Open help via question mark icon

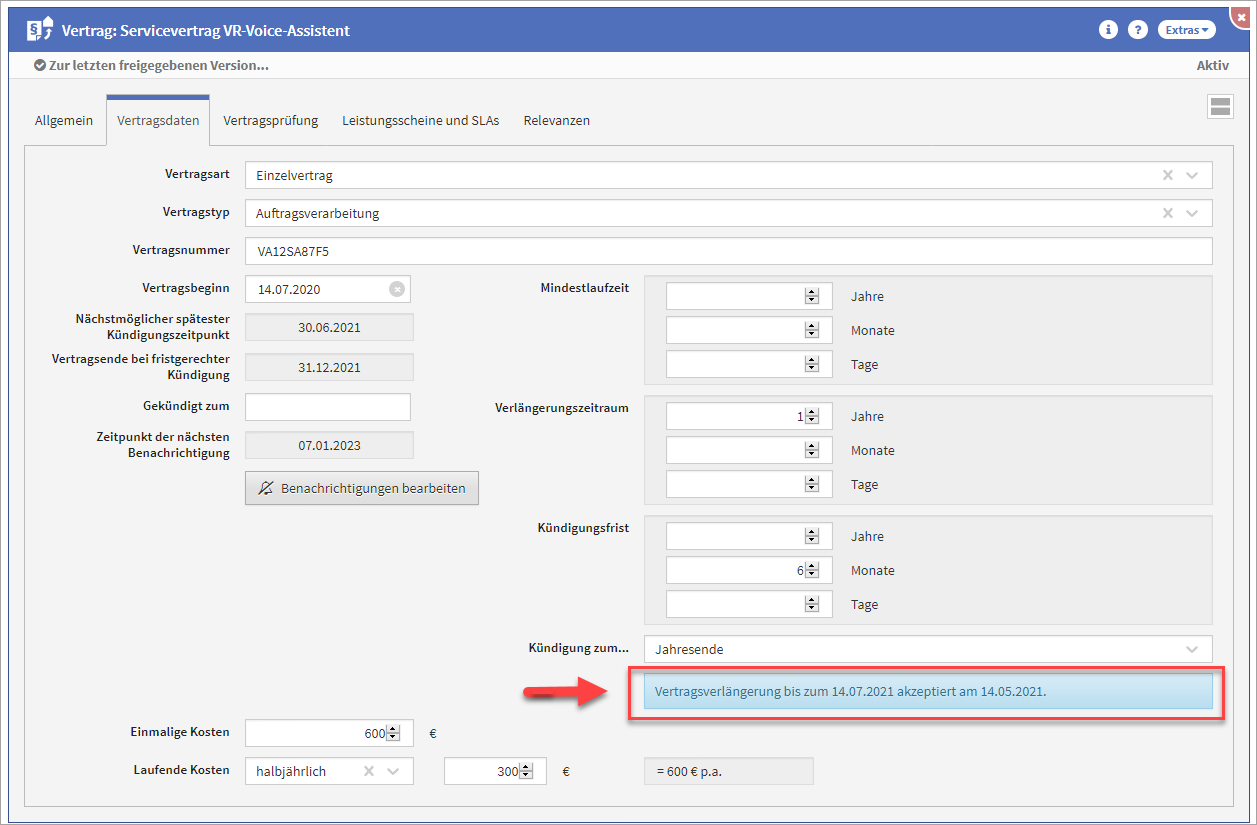(1137, 30)
